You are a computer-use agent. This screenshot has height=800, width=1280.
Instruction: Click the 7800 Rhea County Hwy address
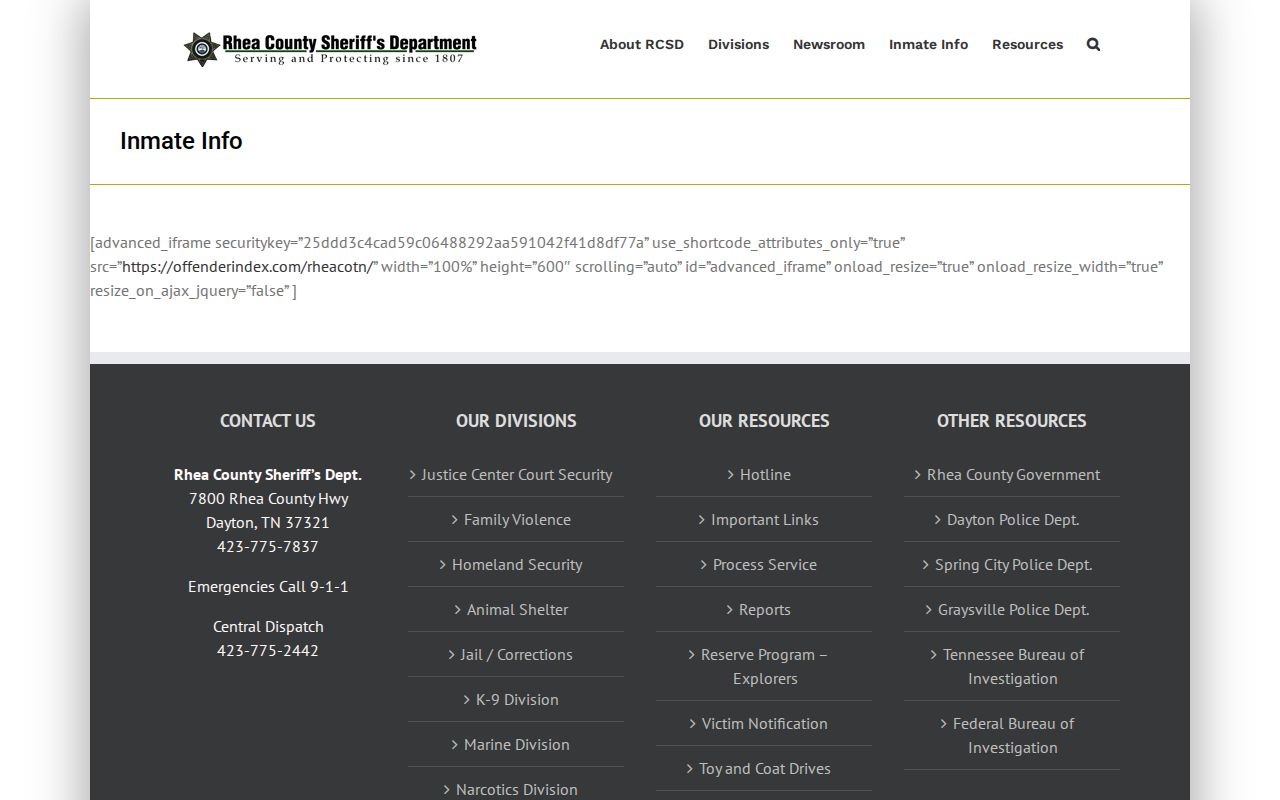click(268, 499)
